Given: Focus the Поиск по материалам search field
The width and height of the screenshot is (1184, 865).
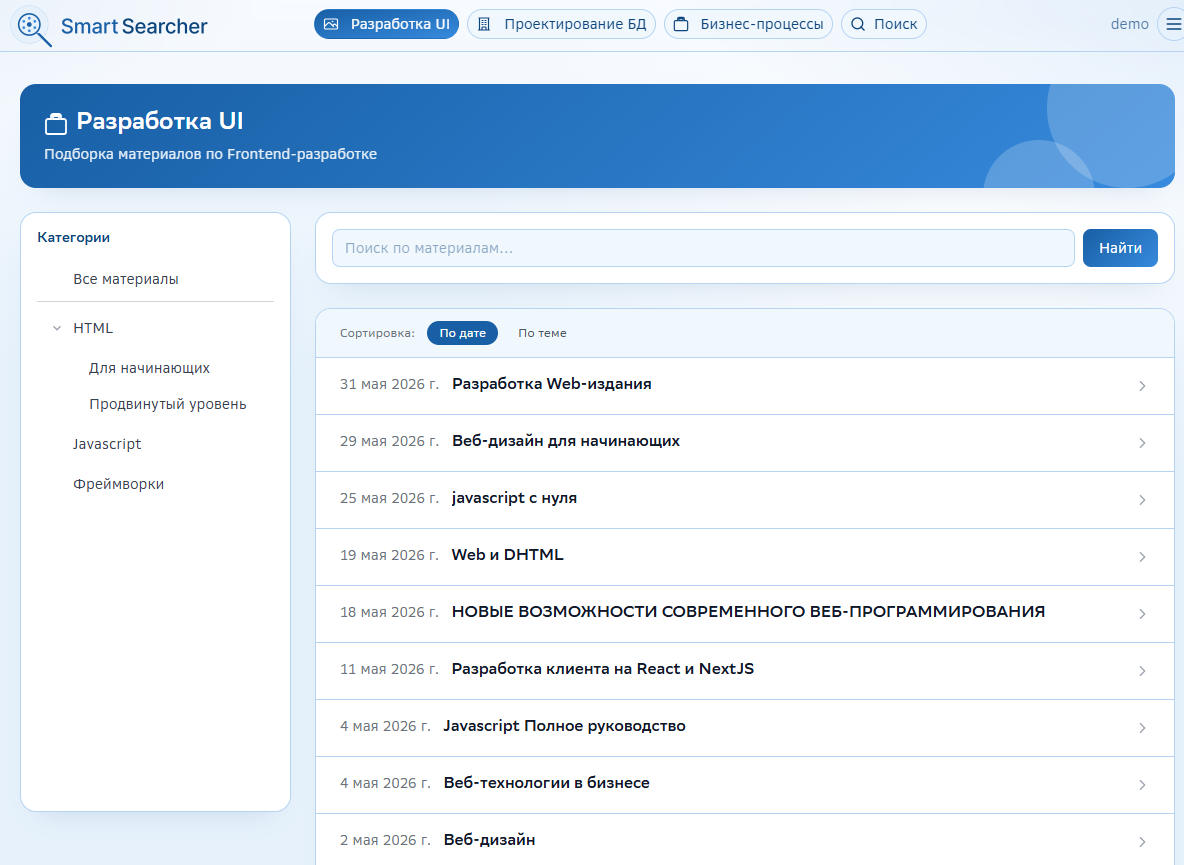Looking at the screenshot, I should [x=703, y=248].
